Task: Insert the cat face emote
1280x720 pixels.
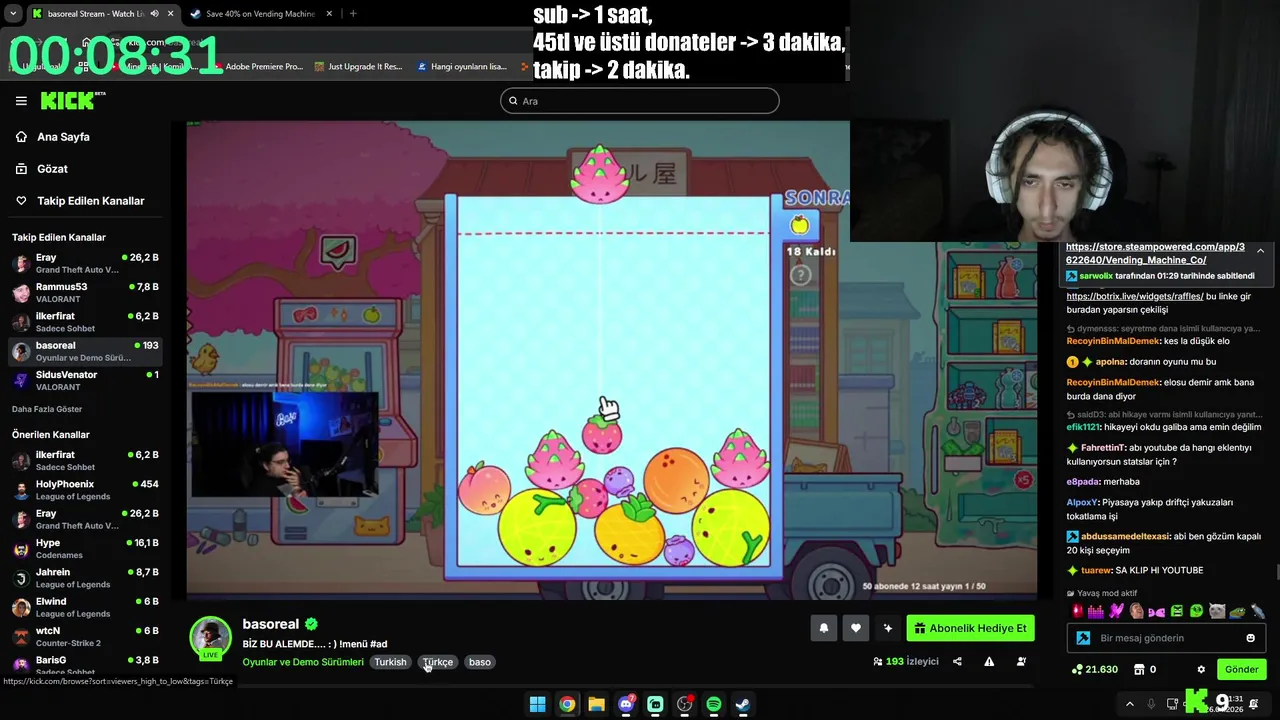Action: click(x=1216, y=610)
